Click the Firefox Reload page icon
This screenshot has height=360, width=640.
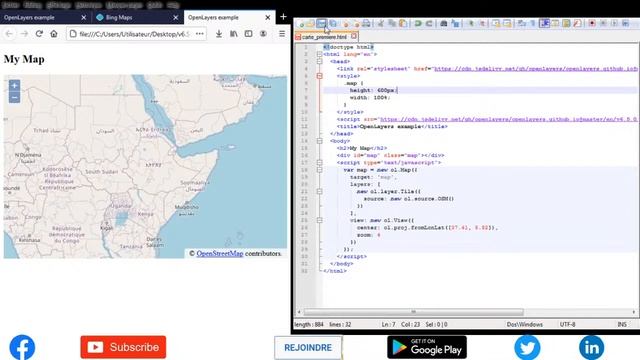tap(39, 34)
